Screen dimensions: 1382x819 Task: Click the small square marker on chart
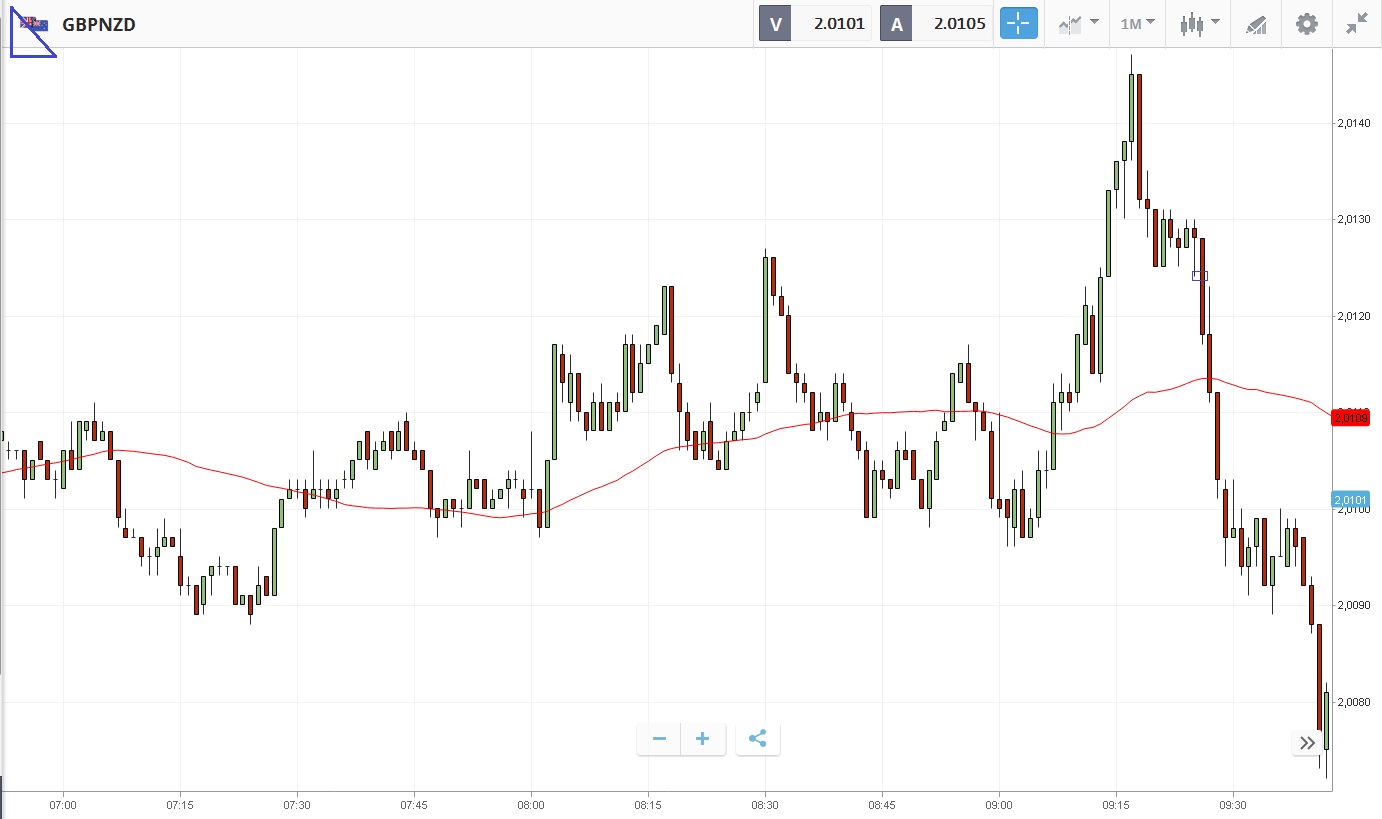[x=1200, y=276]
